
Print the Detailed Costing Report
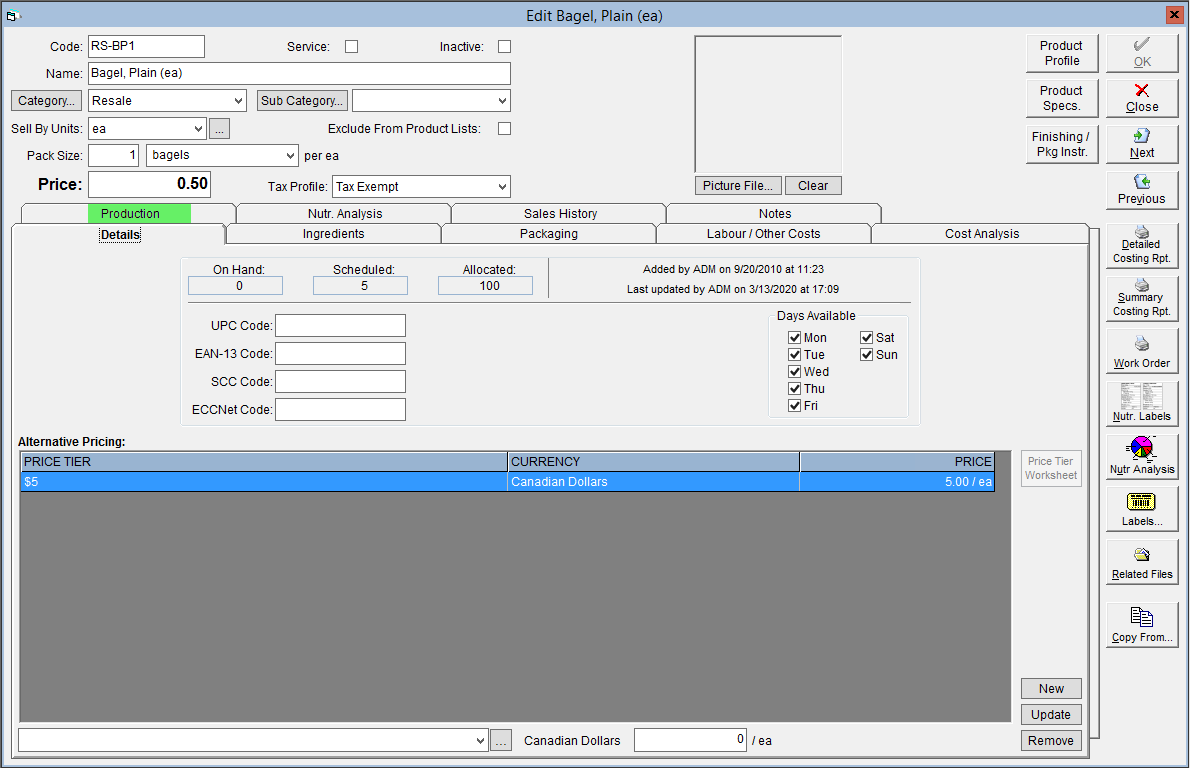point(1142,245)
